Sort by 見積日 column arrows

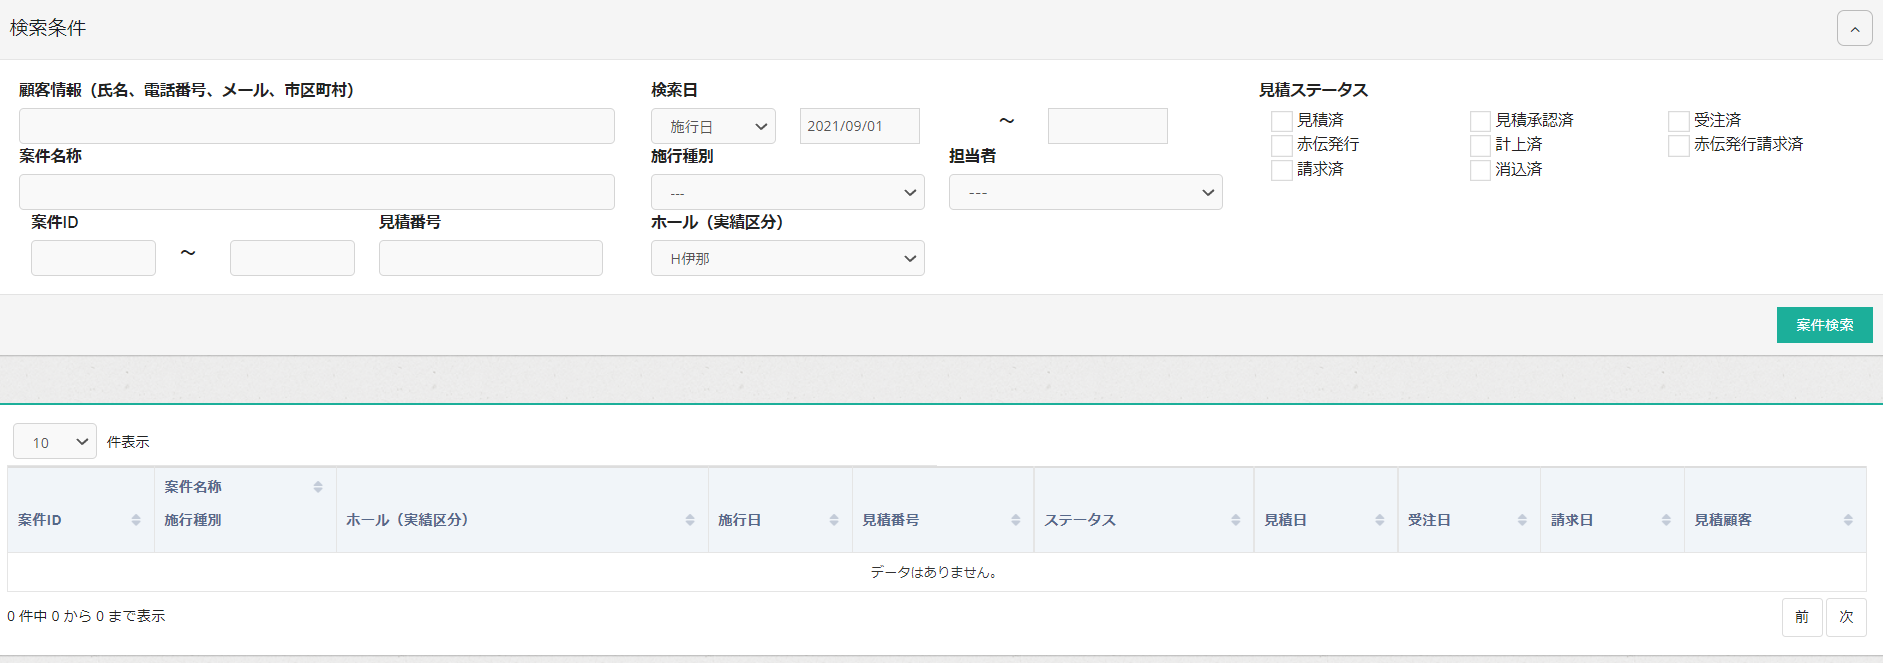pyautogui.click(x=1380, y=520)
